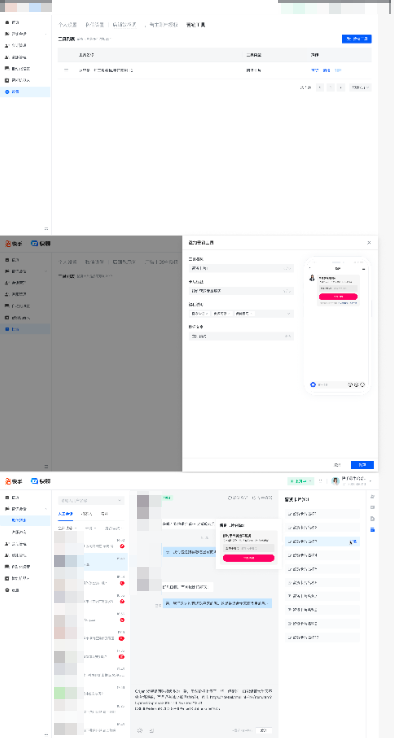Click the pink button inside the phone preview
Screen dimensions: 394x738
click(338, 297)
